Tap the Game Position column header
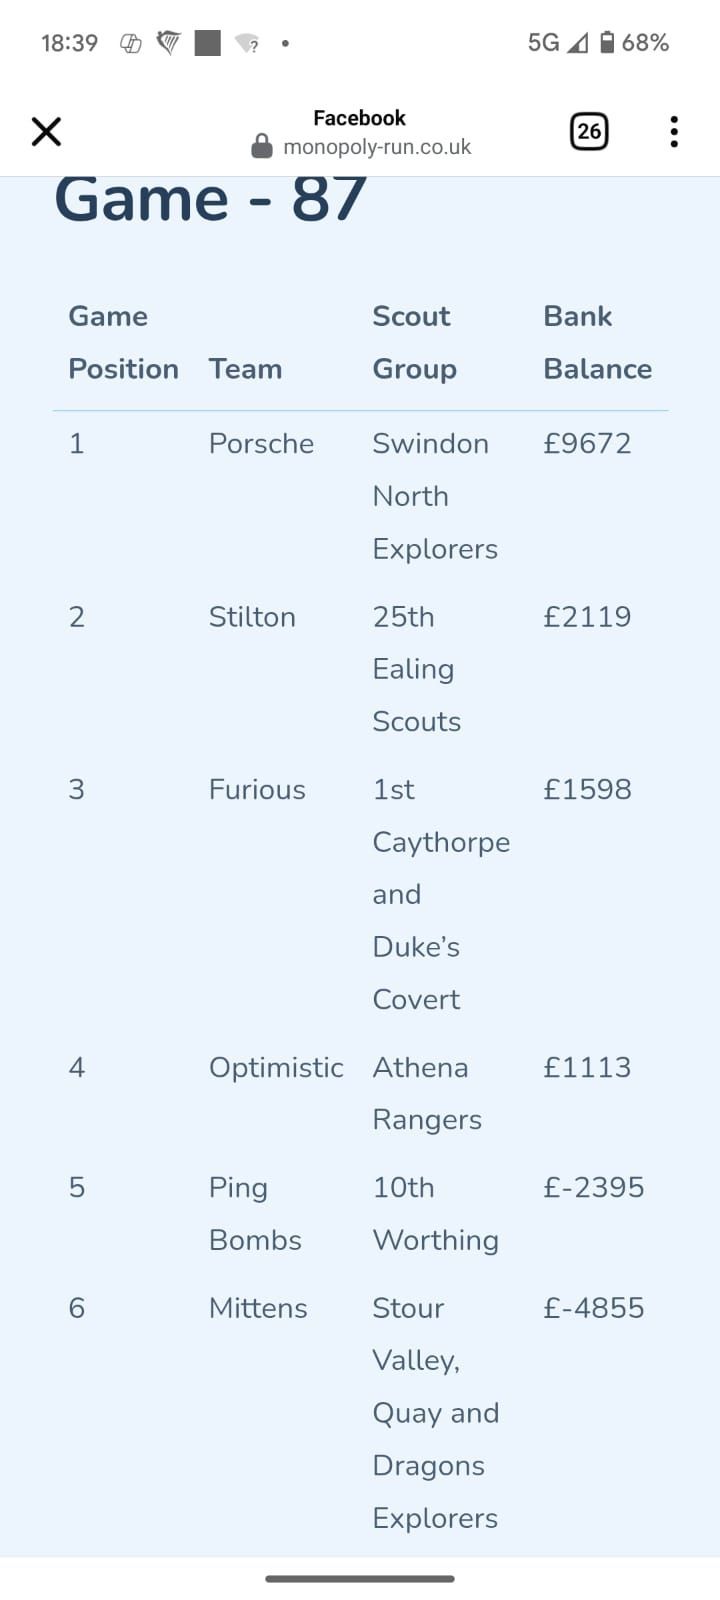The height and width of the screenshot is (1600, 720). click(123, 342)
